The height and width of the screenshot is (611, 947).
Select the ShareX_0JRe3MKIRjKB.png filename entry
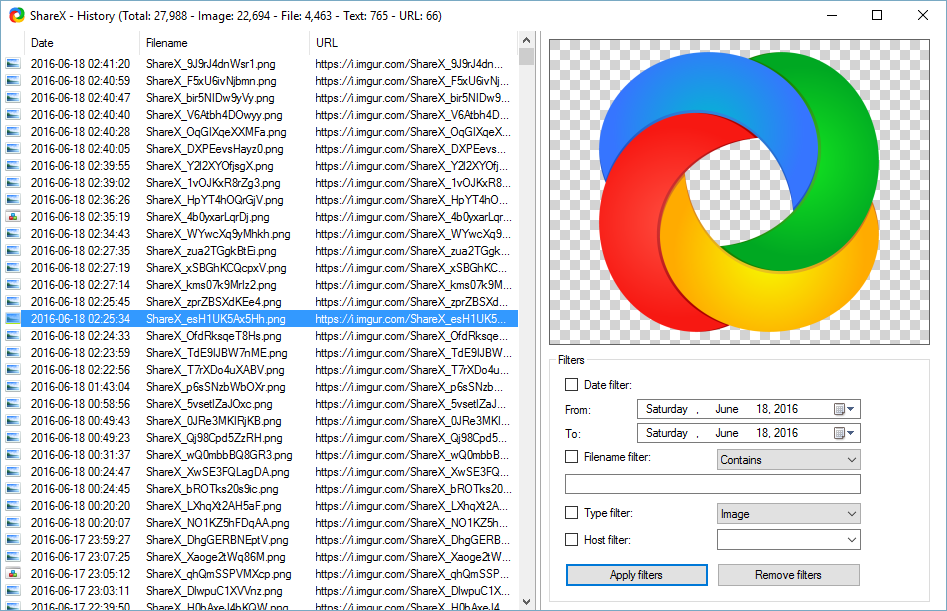pyautogui.click(x=214, y=421)
